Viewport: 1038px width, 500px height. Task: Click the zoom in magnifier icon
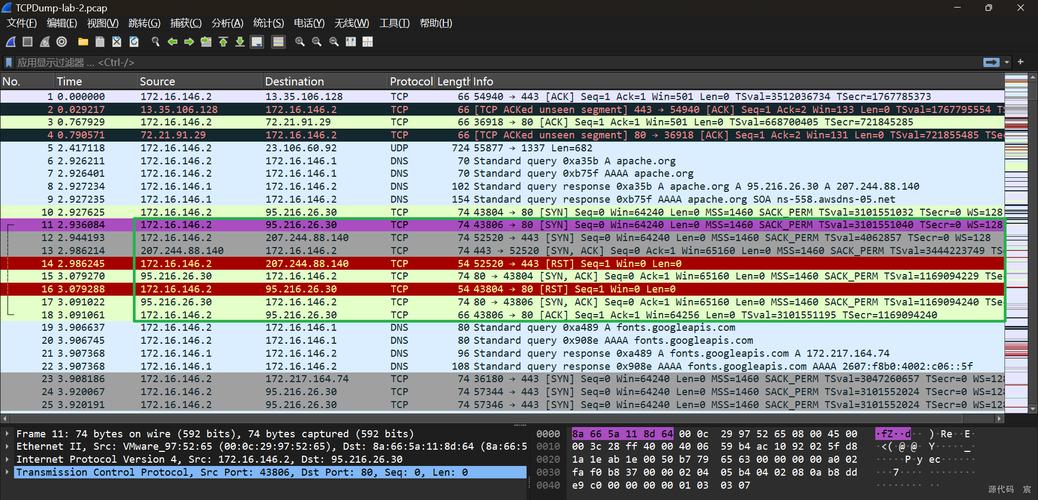tap(299, 42)
